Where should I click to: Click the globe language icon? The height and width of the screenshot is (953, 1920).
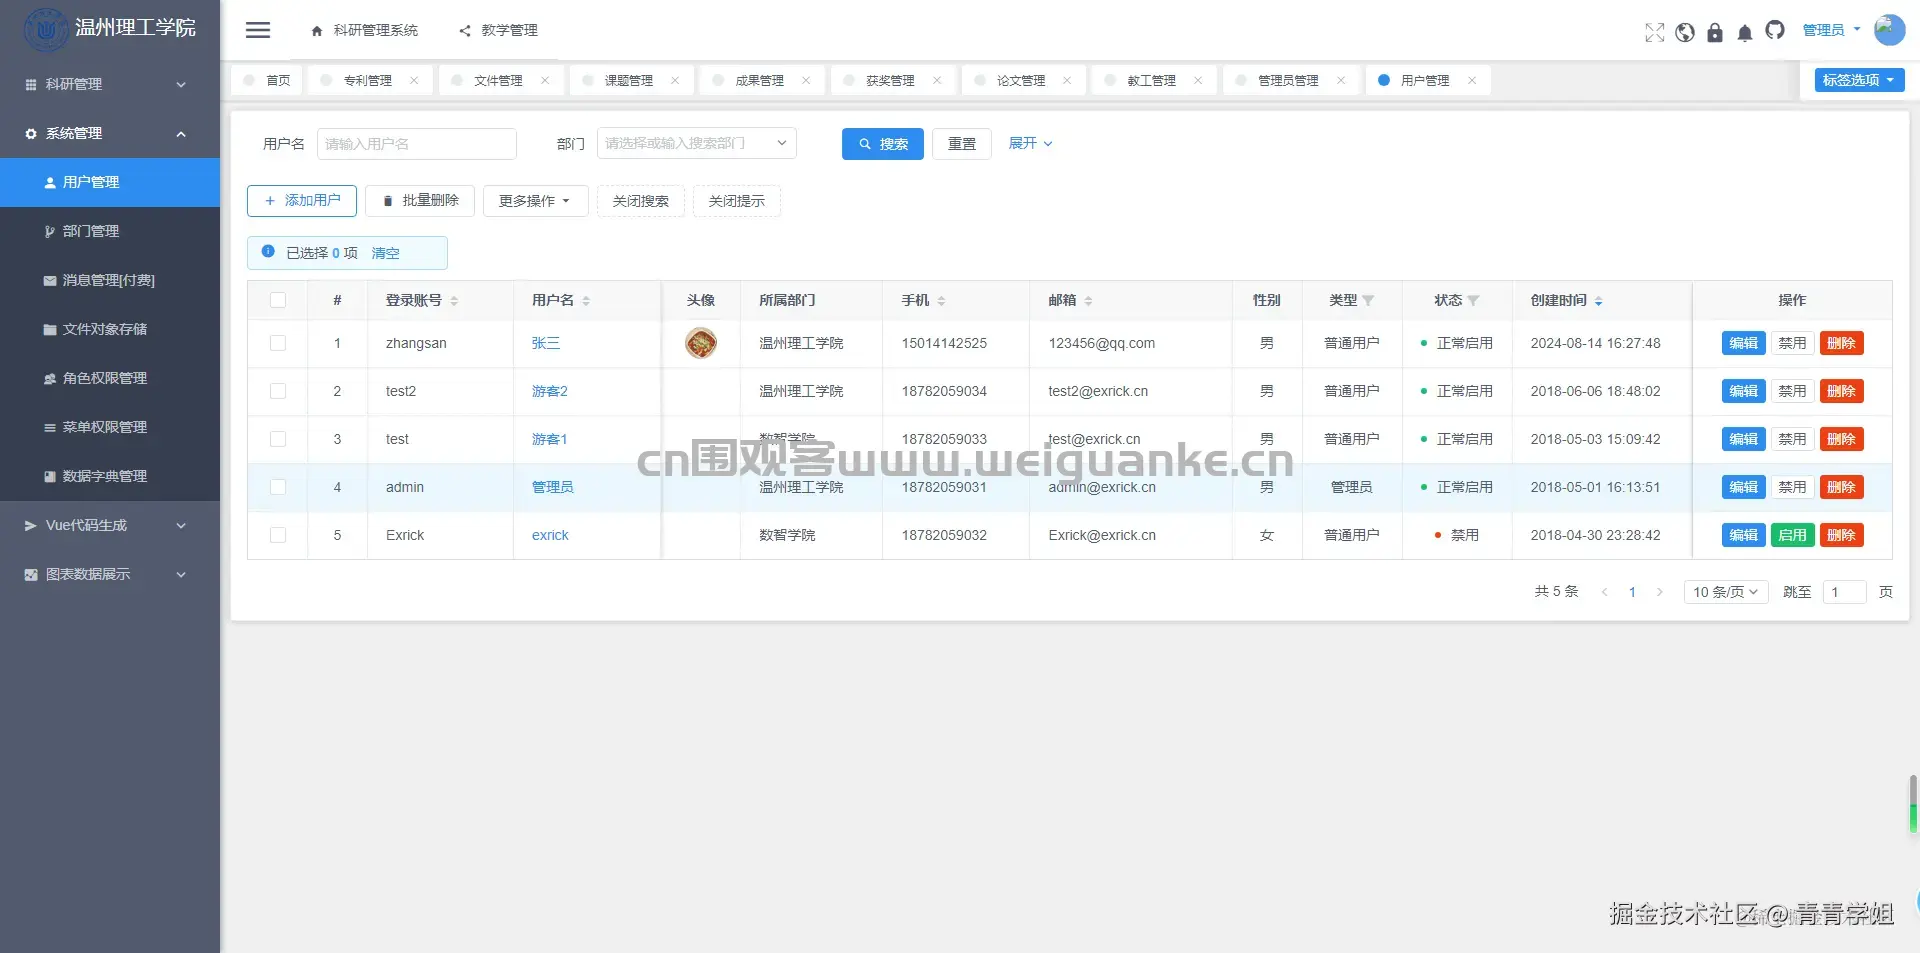coord(1685,32)
